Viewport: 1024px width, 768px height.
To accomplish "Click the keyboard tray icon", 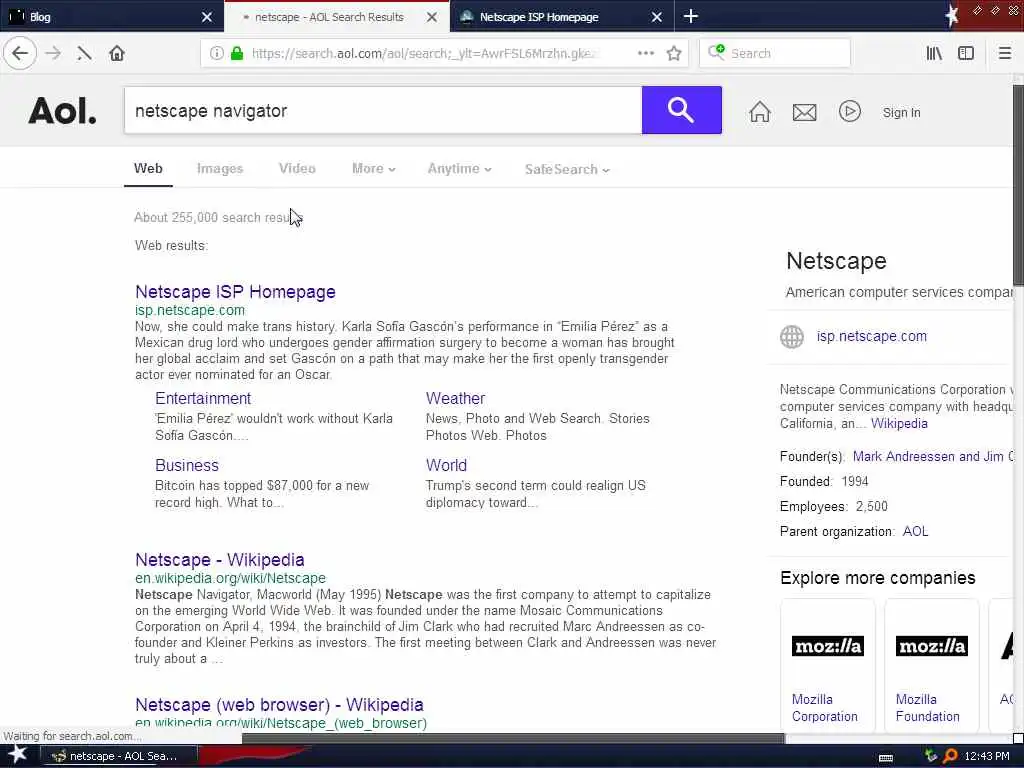I will click(886, 757).
